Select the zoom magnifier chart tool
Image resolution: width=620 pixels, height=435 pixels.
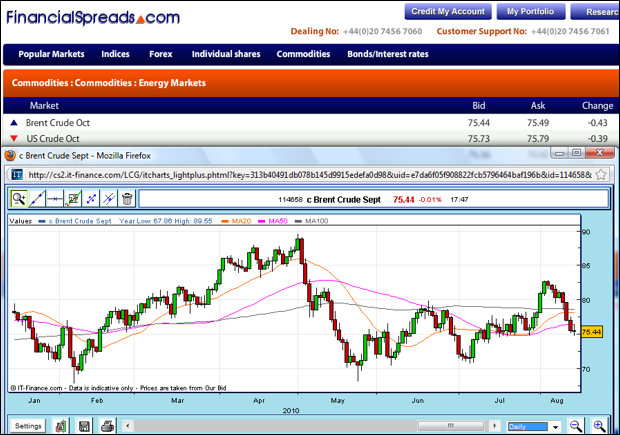coord(19,199)
